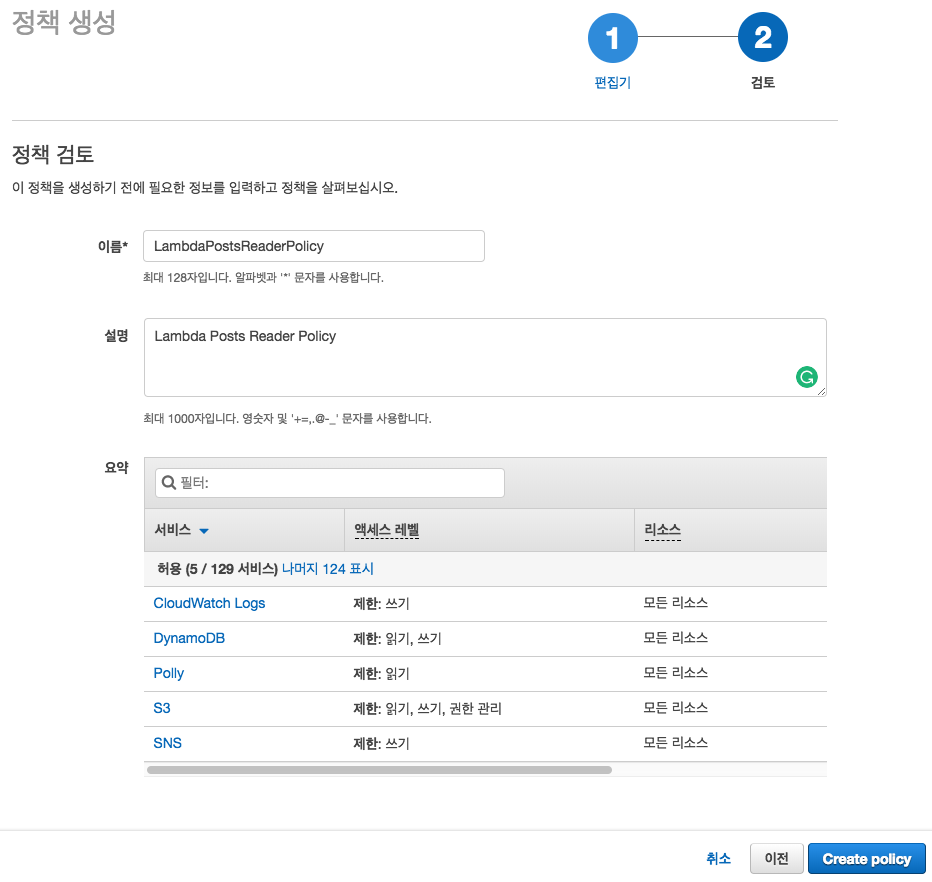The width and height of the screenshot is (932, 882).
Task: Click the 허용 (5 / 129 서비스) text
Action: coord(218,569)
